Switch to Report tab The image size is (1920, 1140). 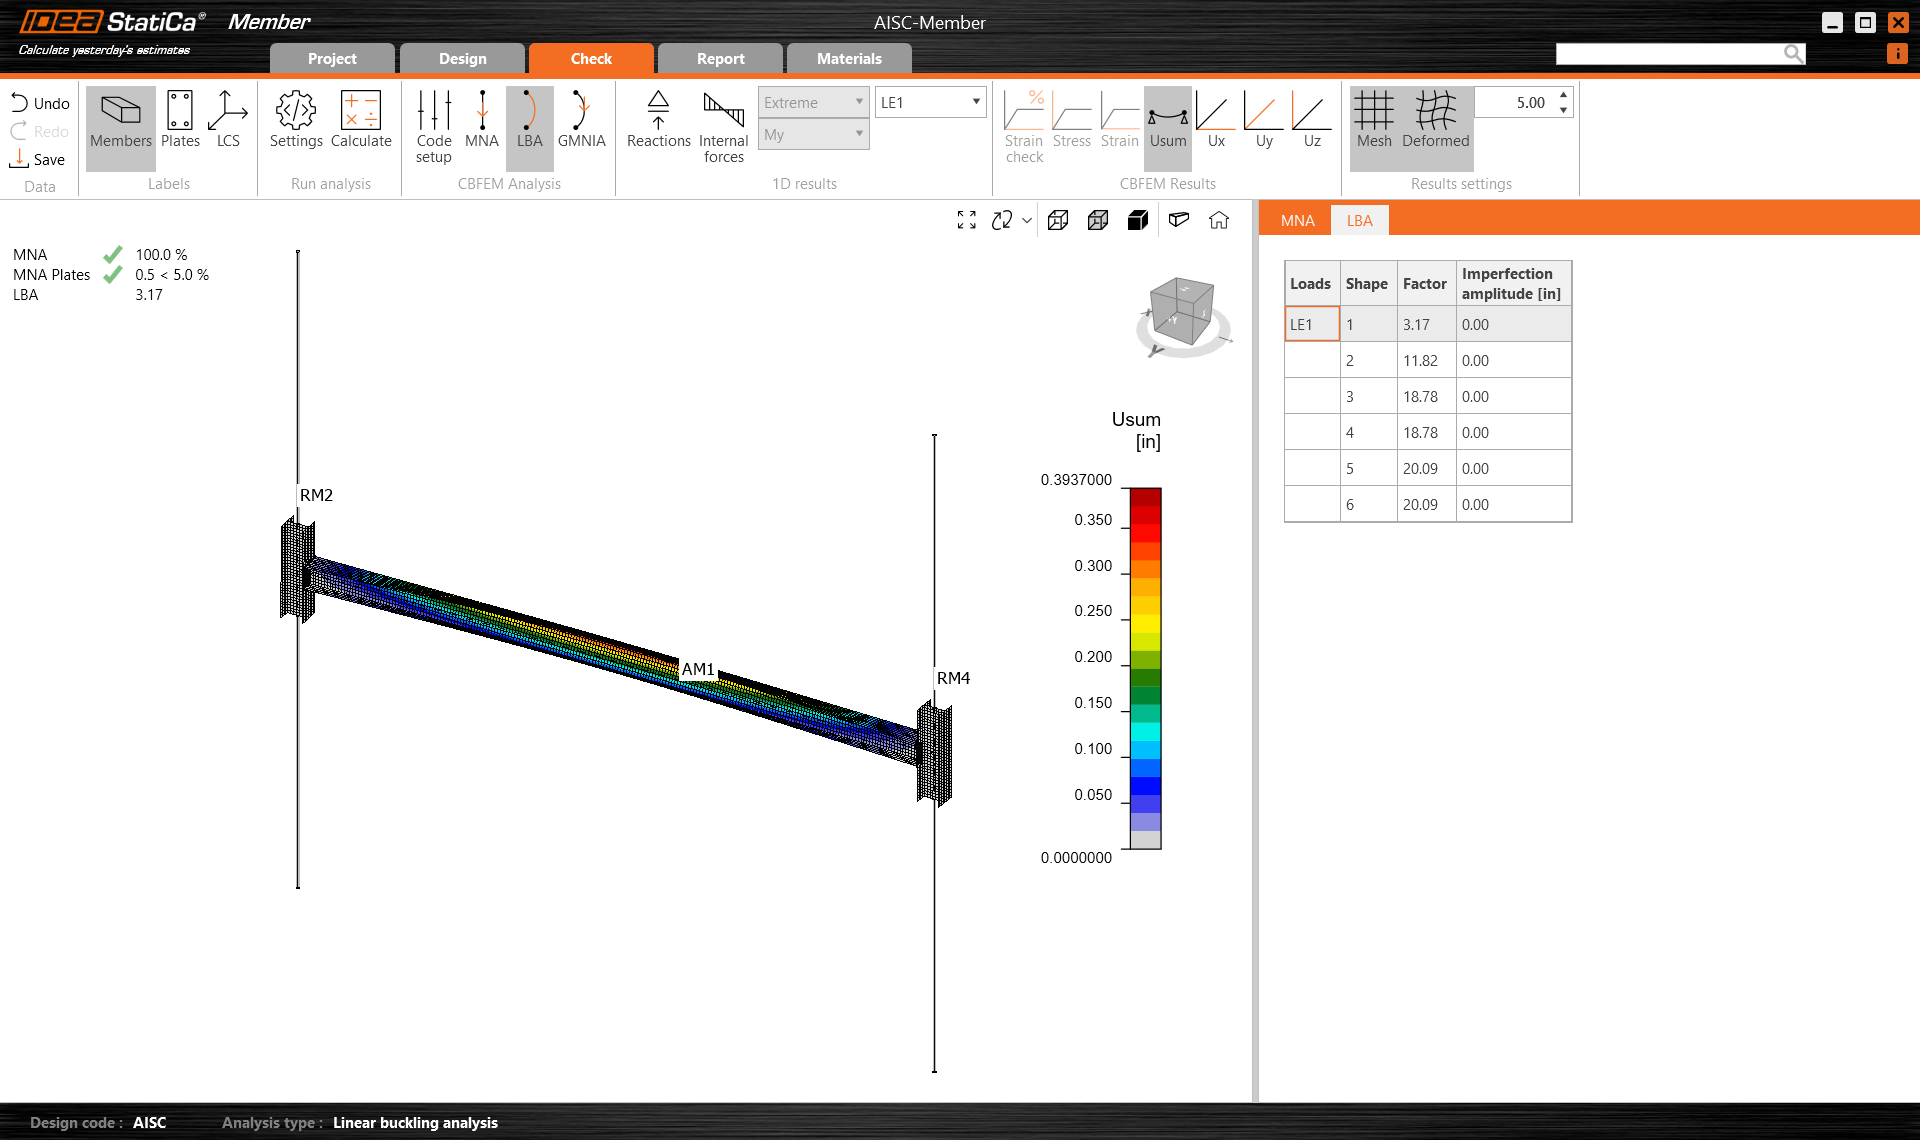720,59
